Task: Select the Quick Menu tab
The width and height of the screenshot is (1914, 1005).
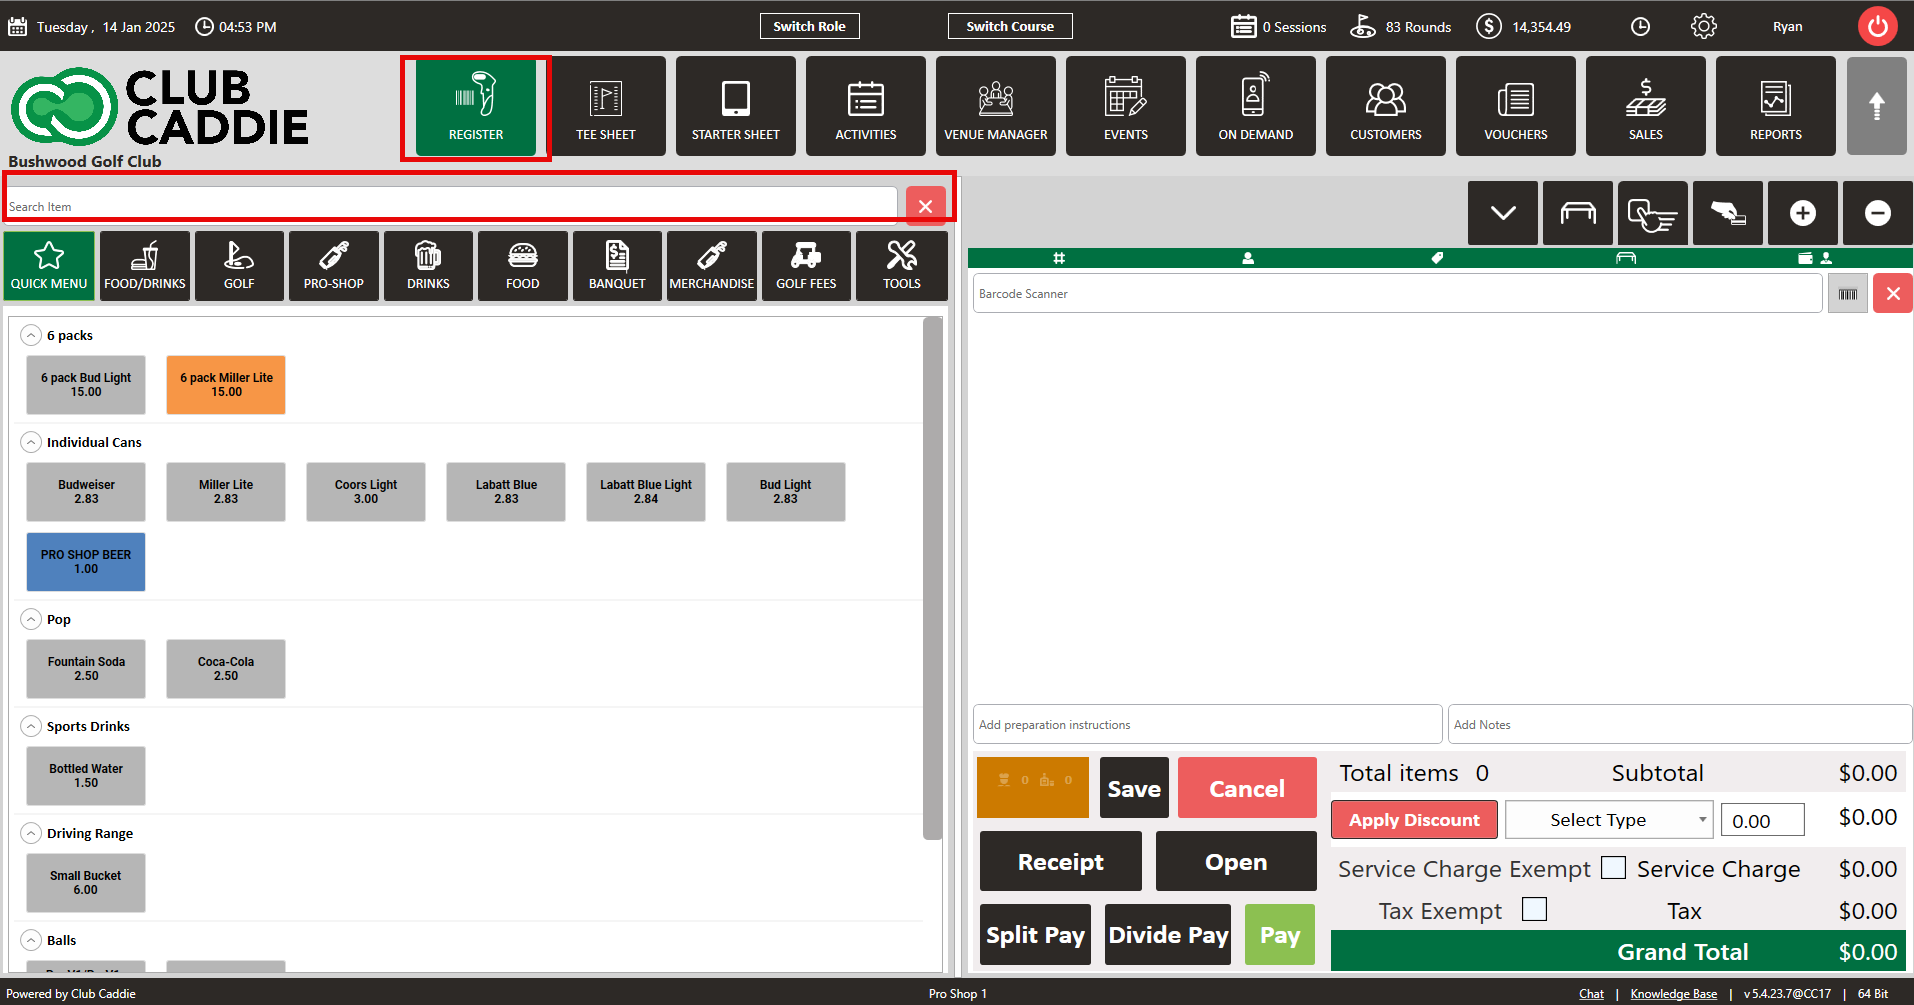Action: coord(49,266)
